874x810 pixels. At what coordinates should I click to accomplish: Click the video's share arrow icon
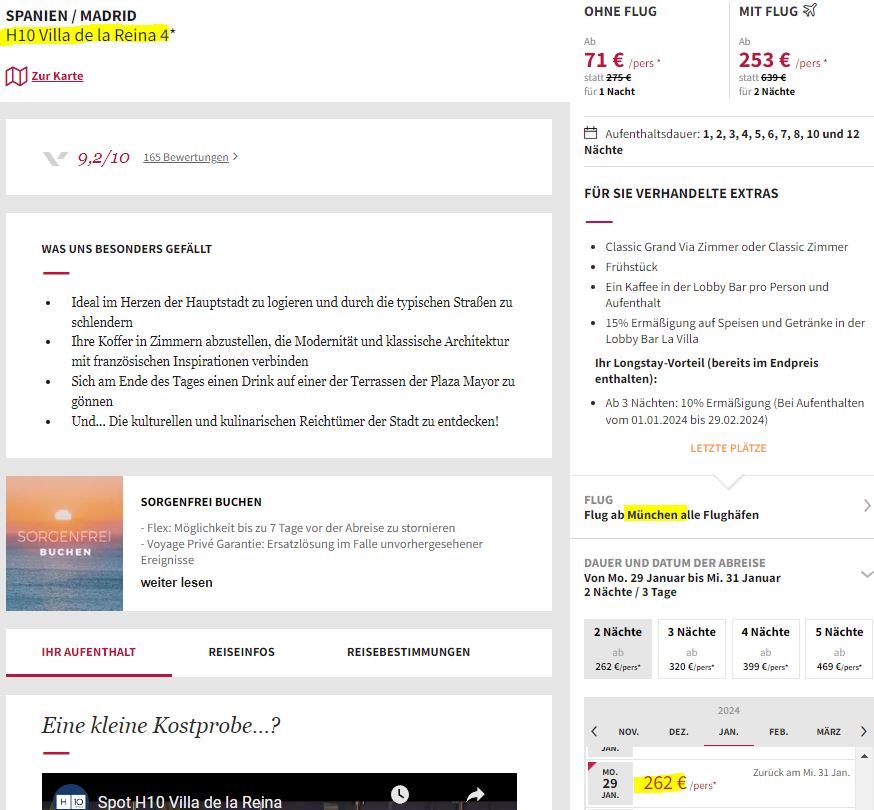475,794
